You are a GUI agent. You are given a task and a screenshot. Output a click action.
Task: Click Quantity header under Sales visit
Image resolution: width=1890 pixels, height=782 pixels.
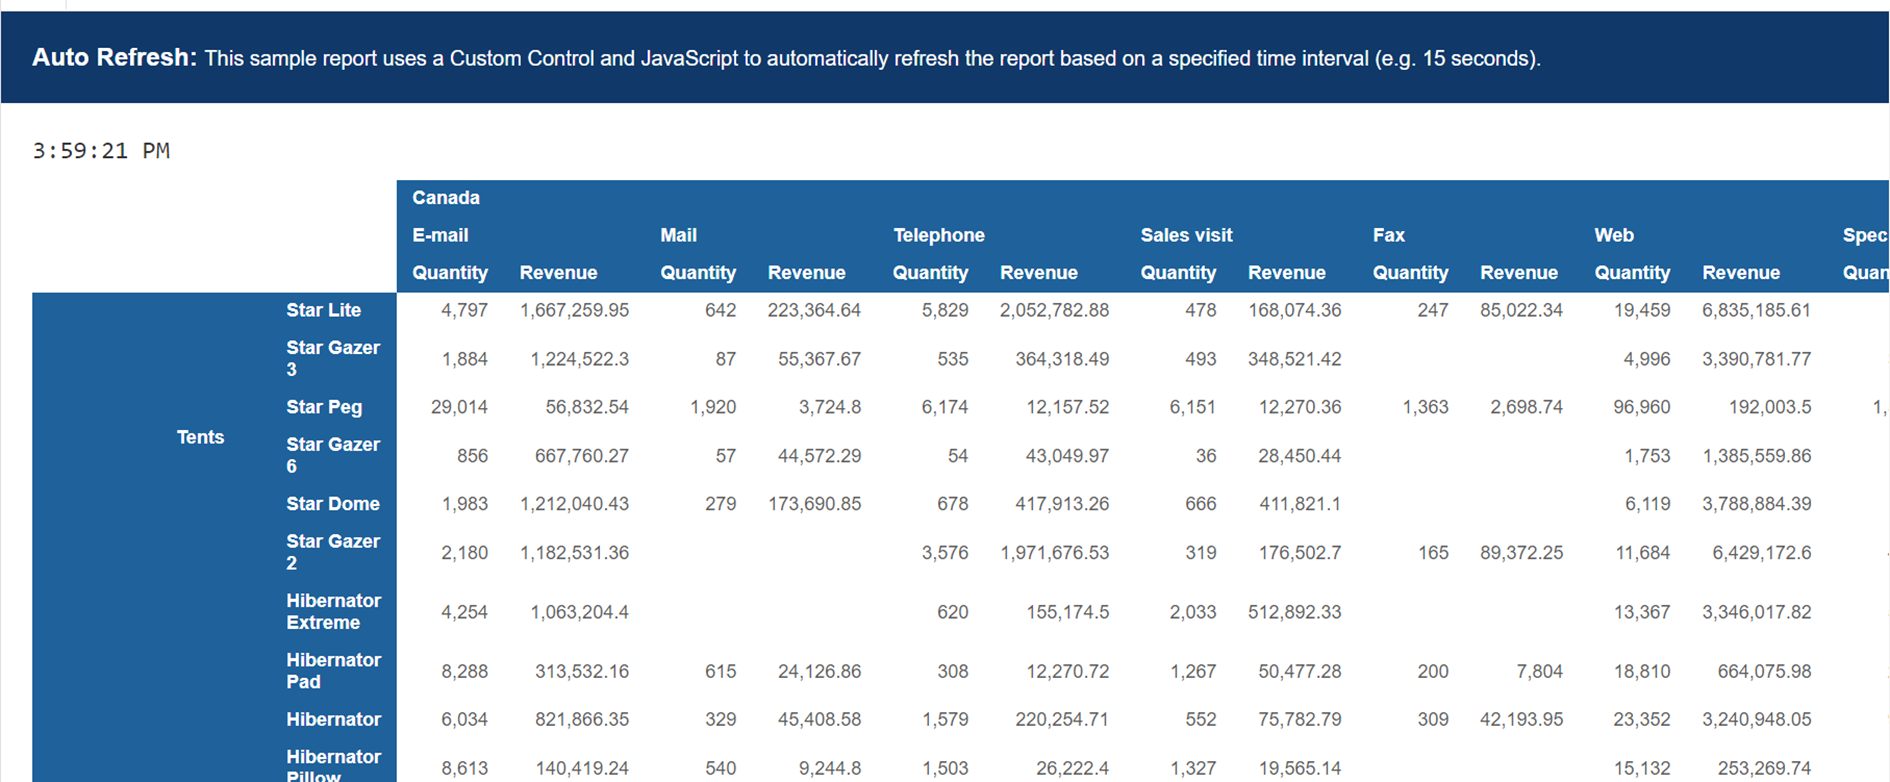[1178, 273]
